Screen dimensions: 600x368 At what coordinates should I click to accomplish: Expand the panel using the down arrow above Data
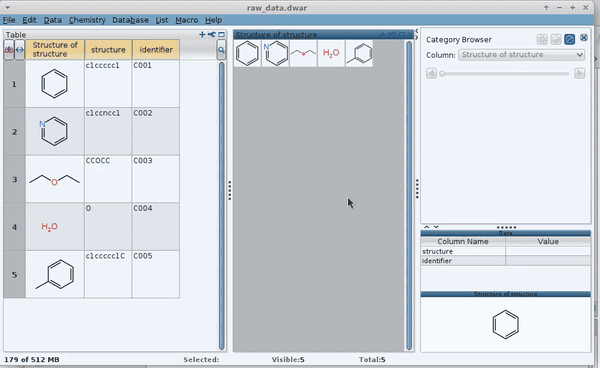(436, 227)
